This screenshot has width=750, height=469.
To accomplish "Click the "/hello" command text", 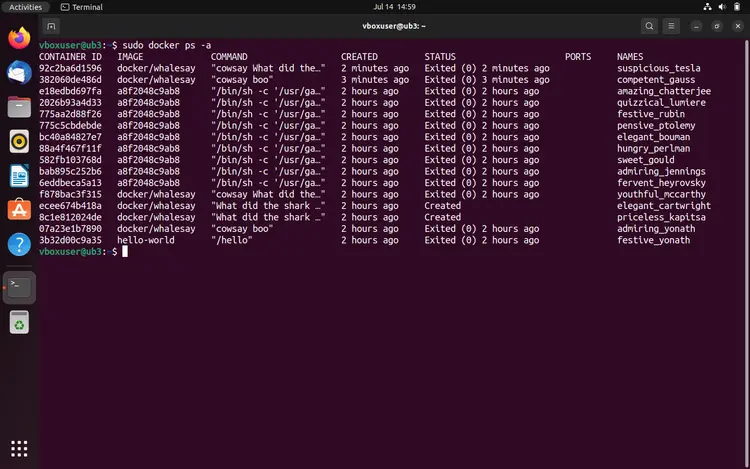I will pyautogui.click(x=232, y=240).
